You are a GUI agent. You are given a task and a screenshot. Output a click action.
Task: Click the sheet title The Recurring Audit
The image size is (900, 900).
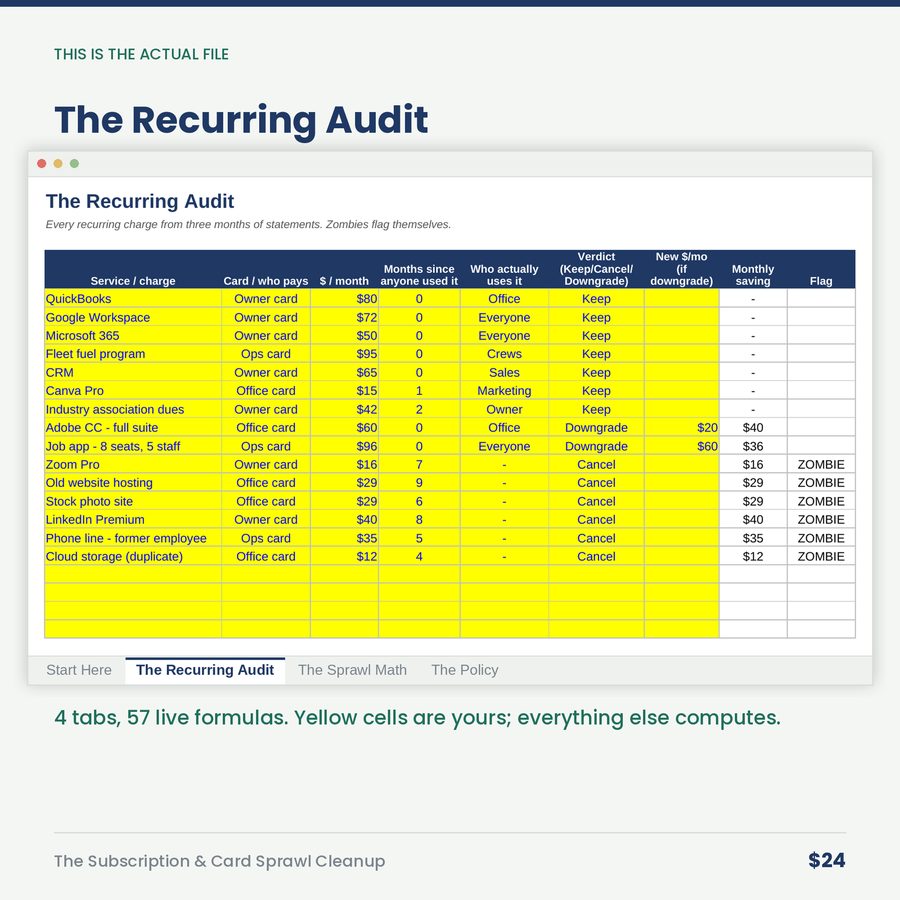pyautogui.click(x=140, y=201)
